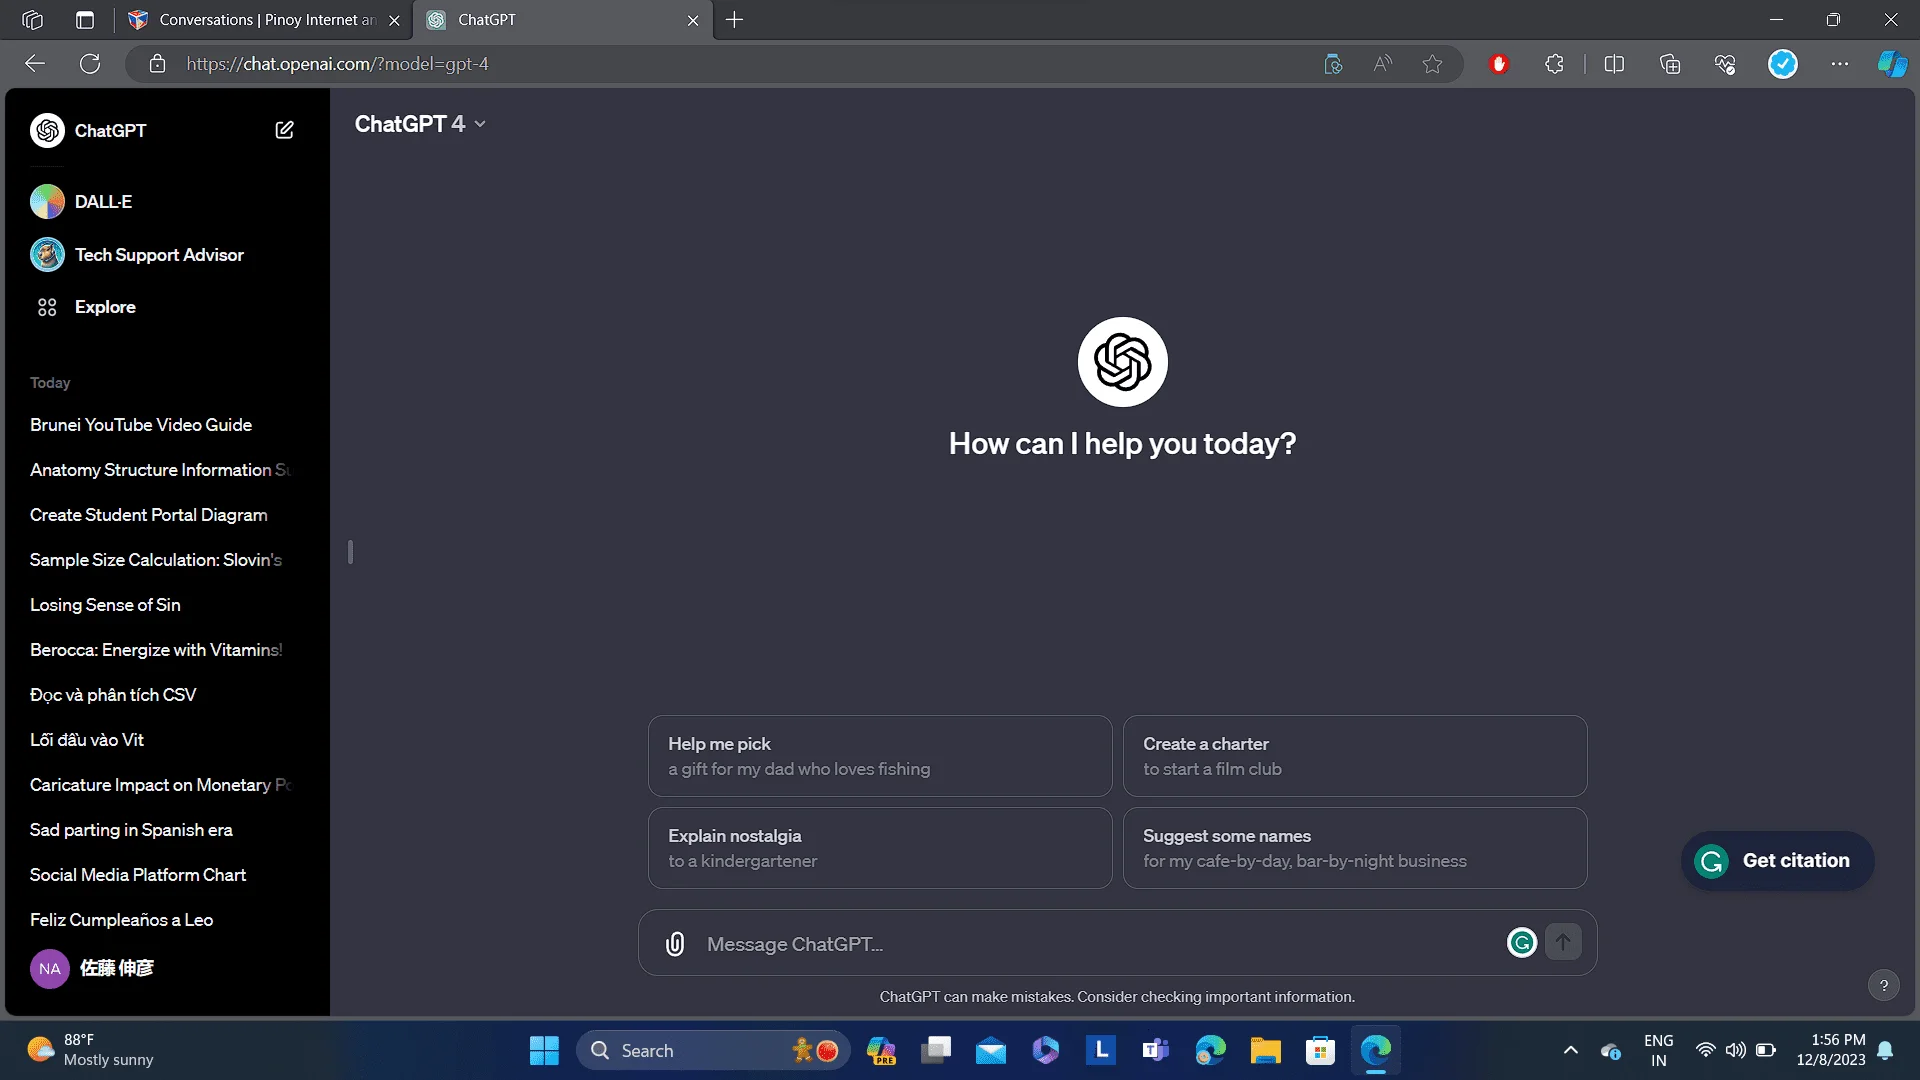Open the tab actions menu icon
Image resolution: width=1920 pixels, height=1080 pixels.
85,20
